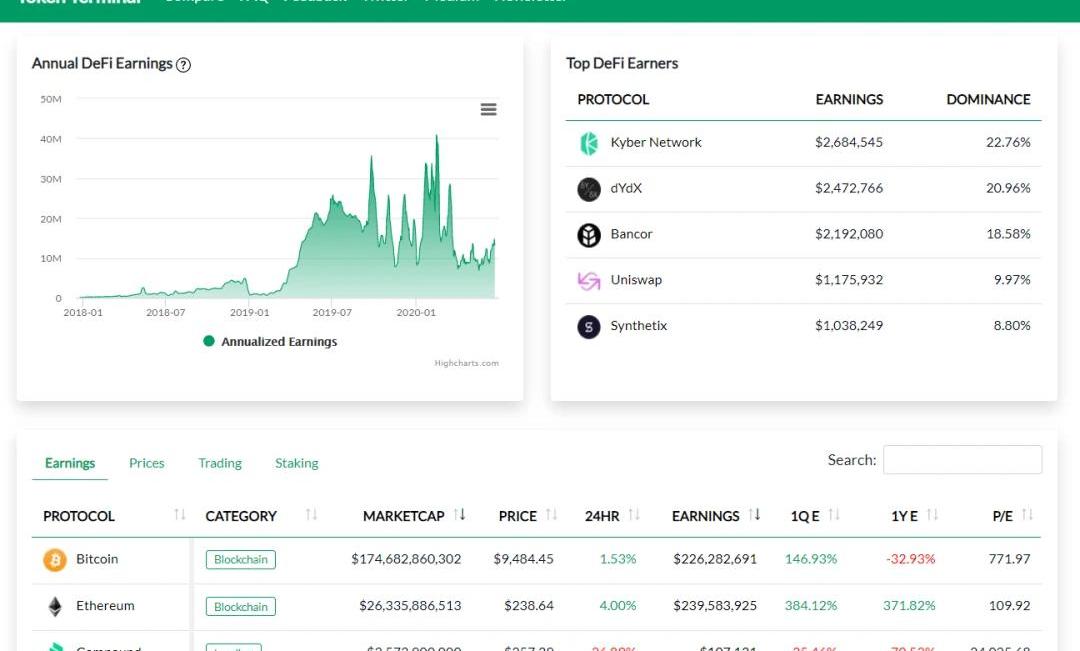Click the dYdX protocol icon
Viewport: 1080px width, 651px height.
pyautogui.click(x=589, y=189)
